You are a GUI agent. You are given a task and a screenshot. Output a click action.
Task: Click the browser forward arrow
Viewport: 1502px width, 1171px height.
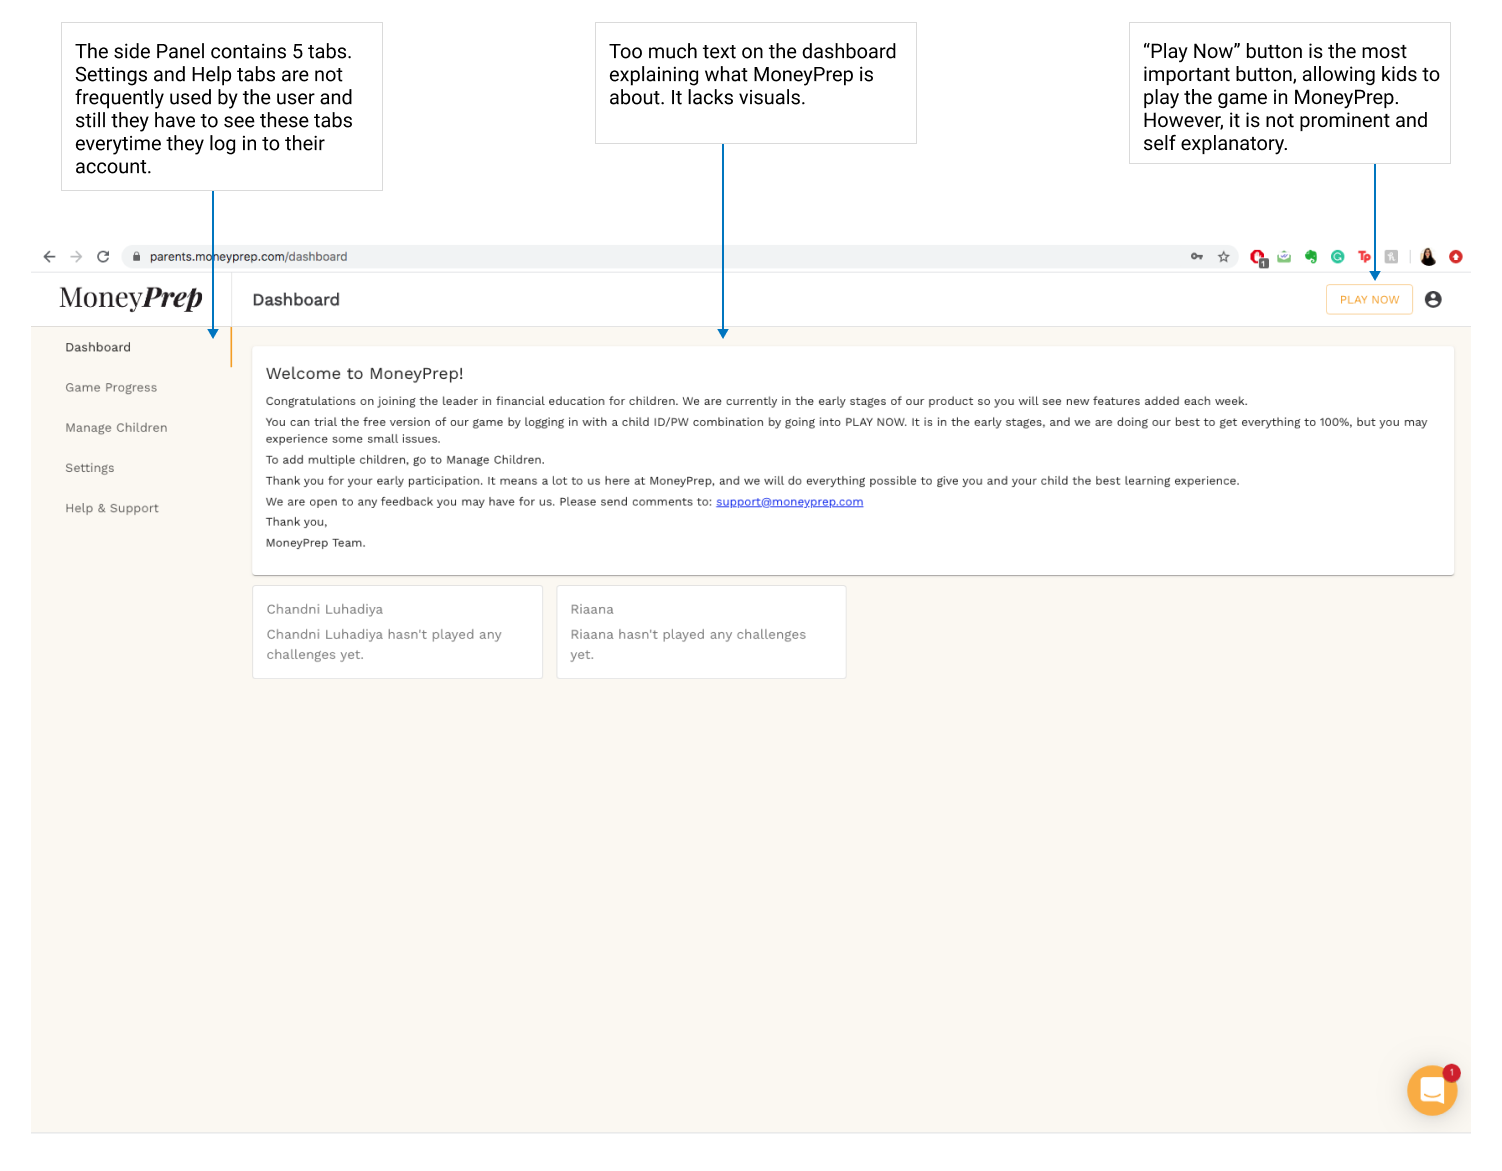tap(76, 257)
